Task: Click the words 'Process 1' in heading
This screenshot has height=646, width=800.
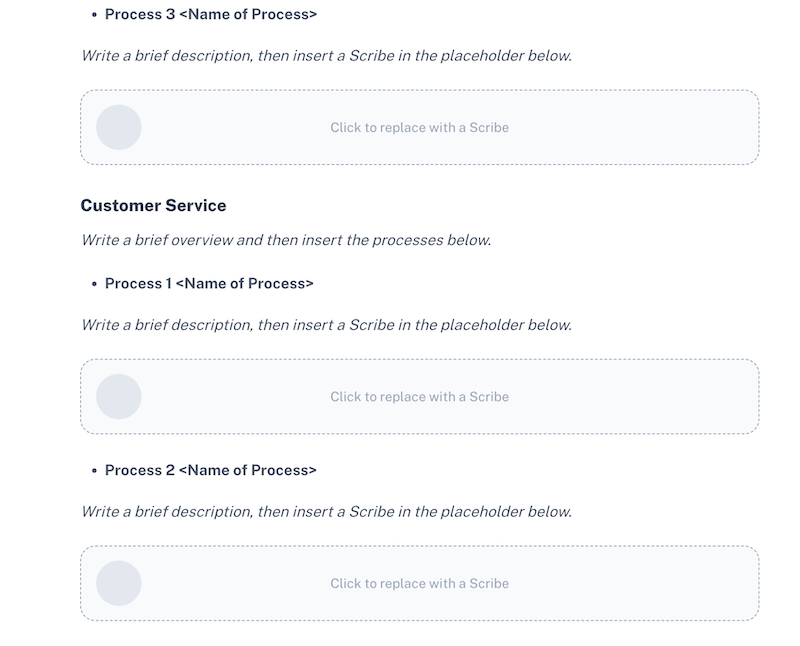Action: coord(138,283)
